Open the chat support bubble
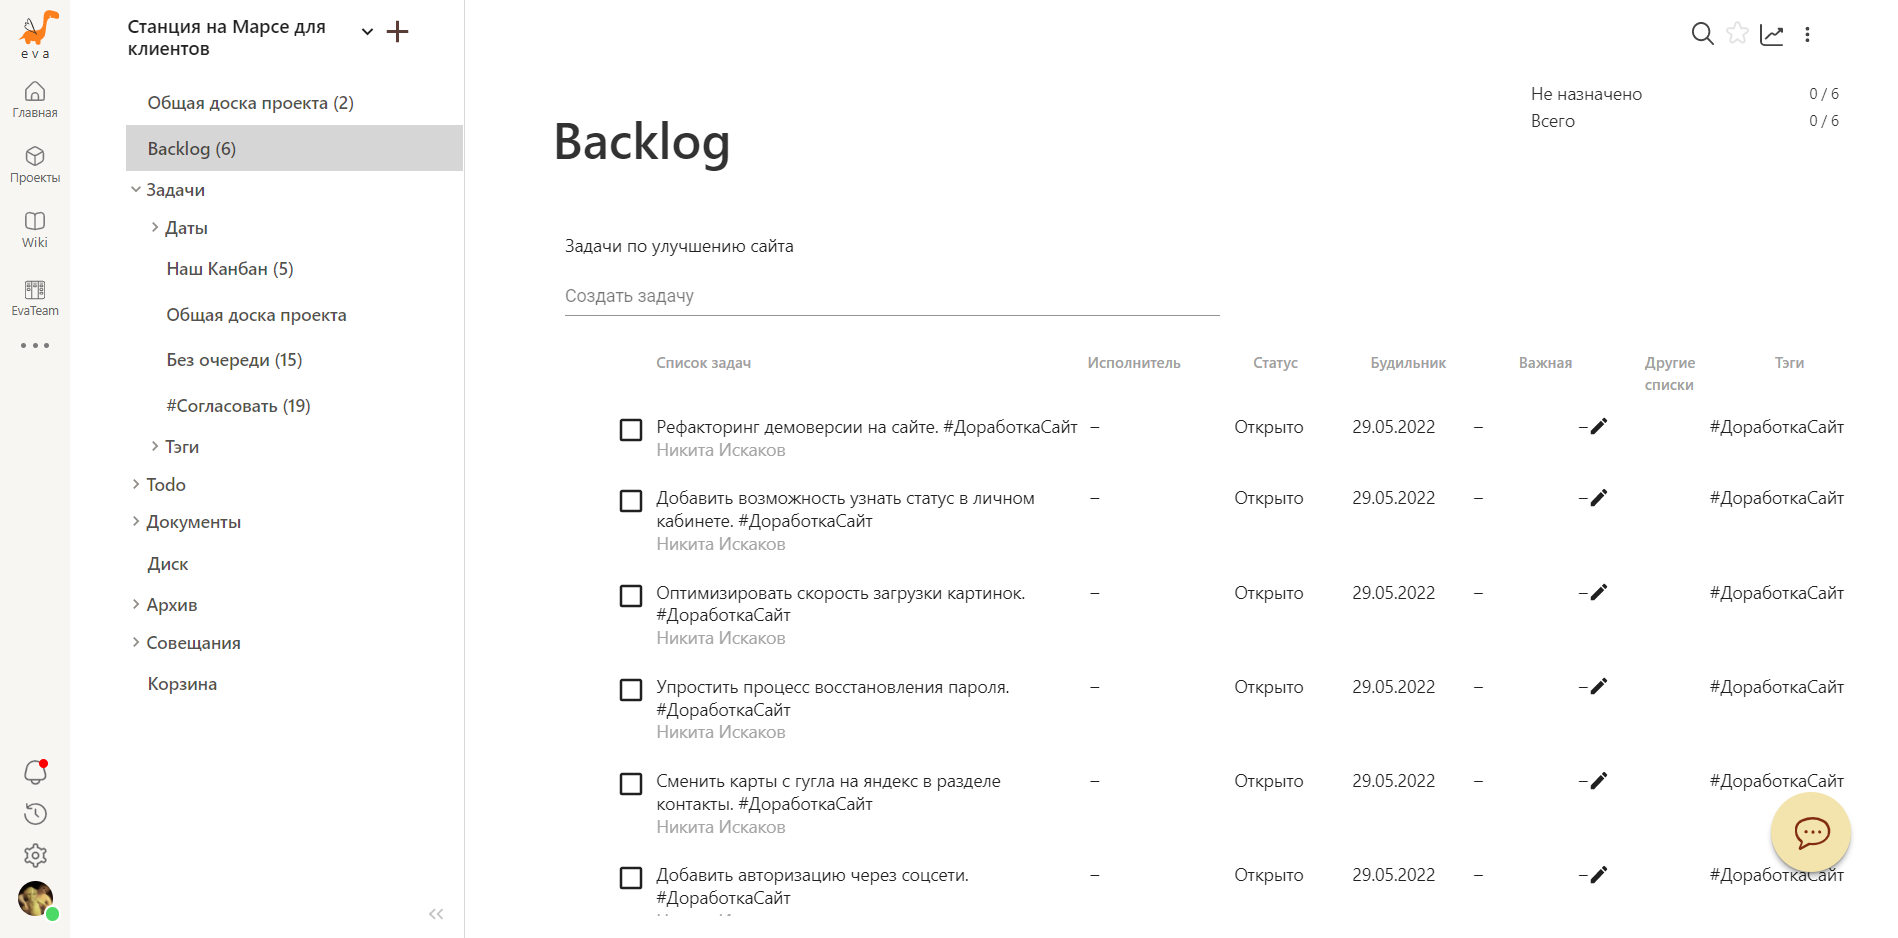Viewport: 1898px width, 938px height. click(1811, 832)
